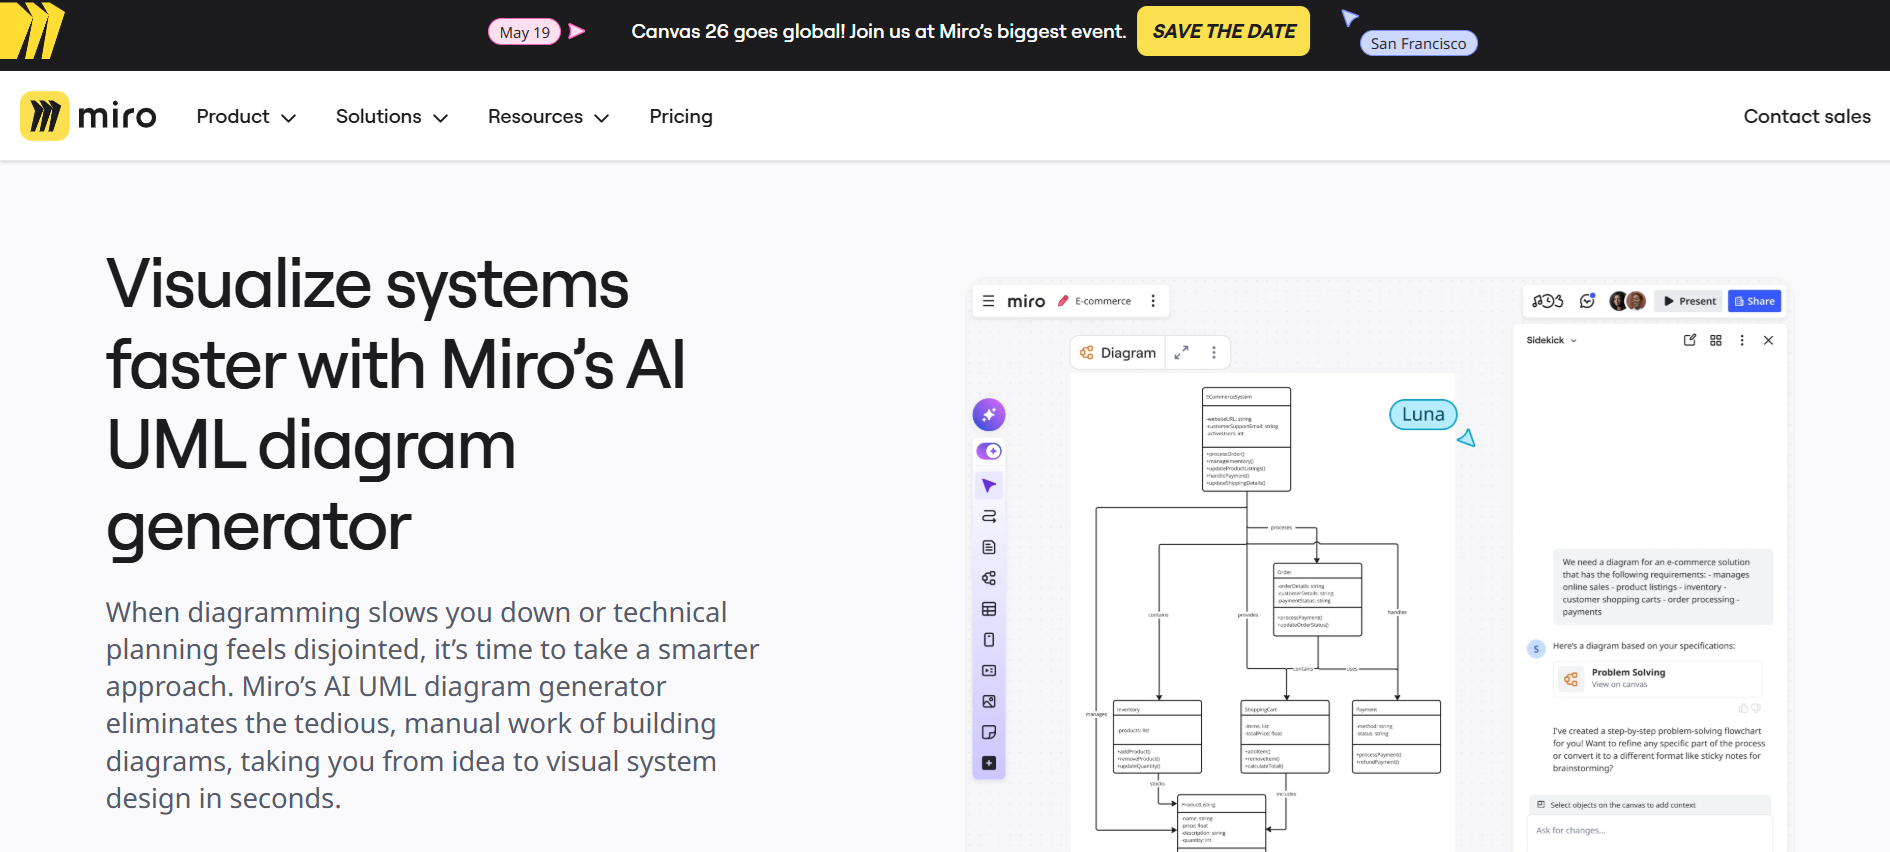The height and width of the screenshot is (852, 1890).
Task: Click the timer and activities icon in the board header
Action: pyautogui.click(x=1547, y=301)
